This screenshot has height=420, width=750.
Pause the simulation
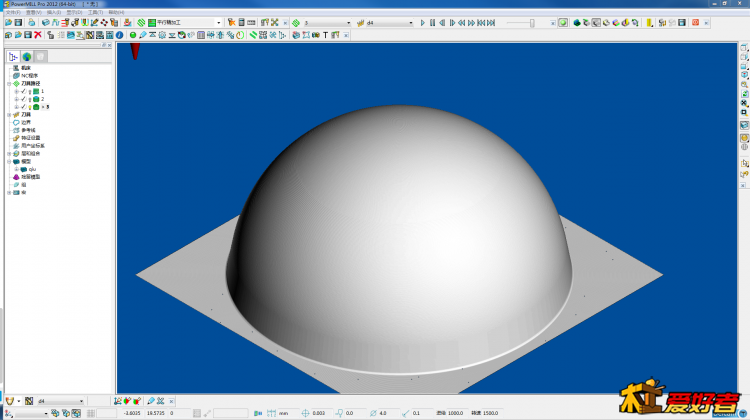pyautogui.click(x=432, y=22)
